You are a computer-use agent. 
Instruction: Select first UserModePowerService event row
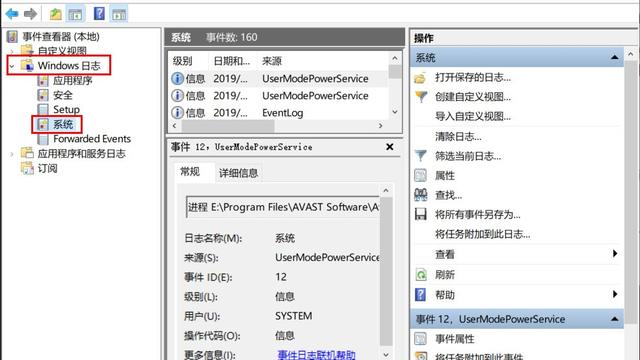pyautogui.click(x=279, y=78)
